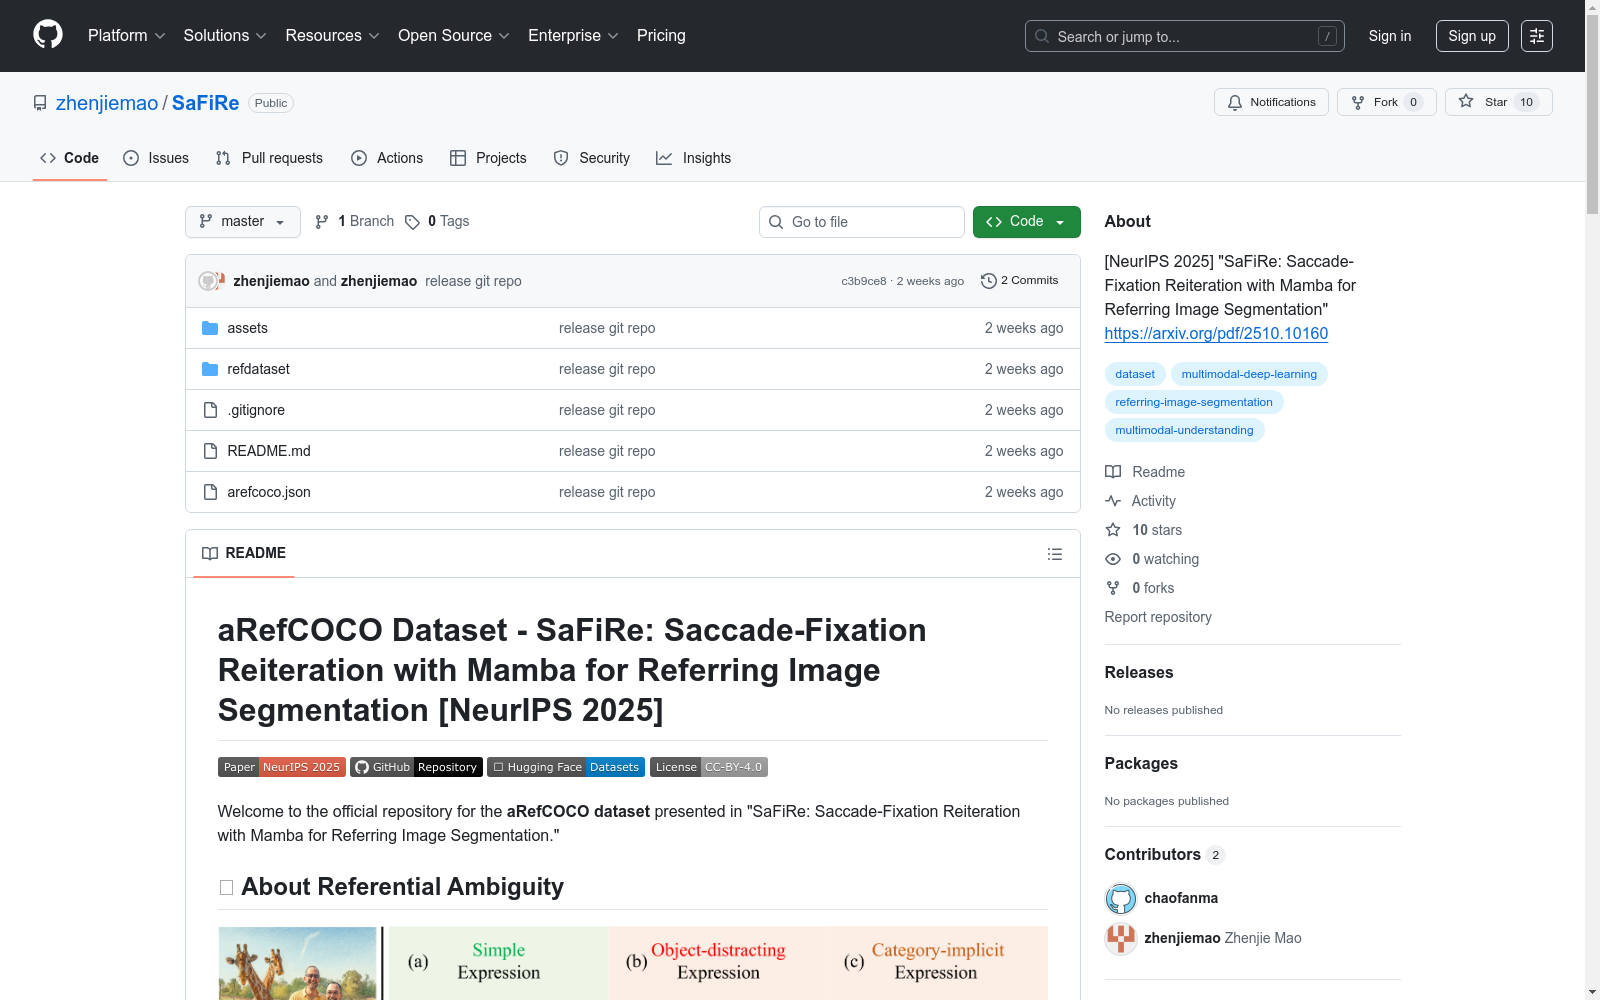Click chaofanma contributor avatar

pos(1121,898)
